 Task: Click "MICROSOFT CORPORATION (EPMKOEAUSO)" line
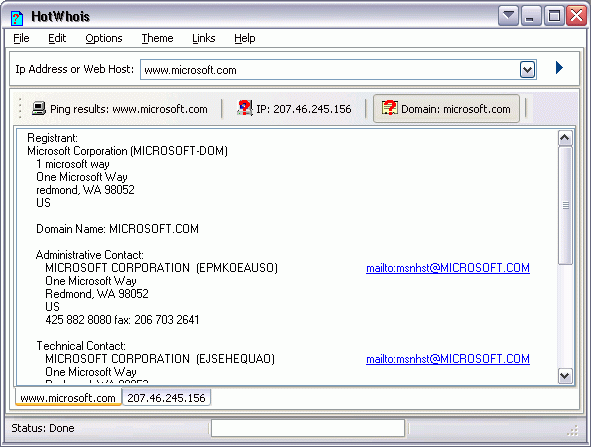click(161, 268)
